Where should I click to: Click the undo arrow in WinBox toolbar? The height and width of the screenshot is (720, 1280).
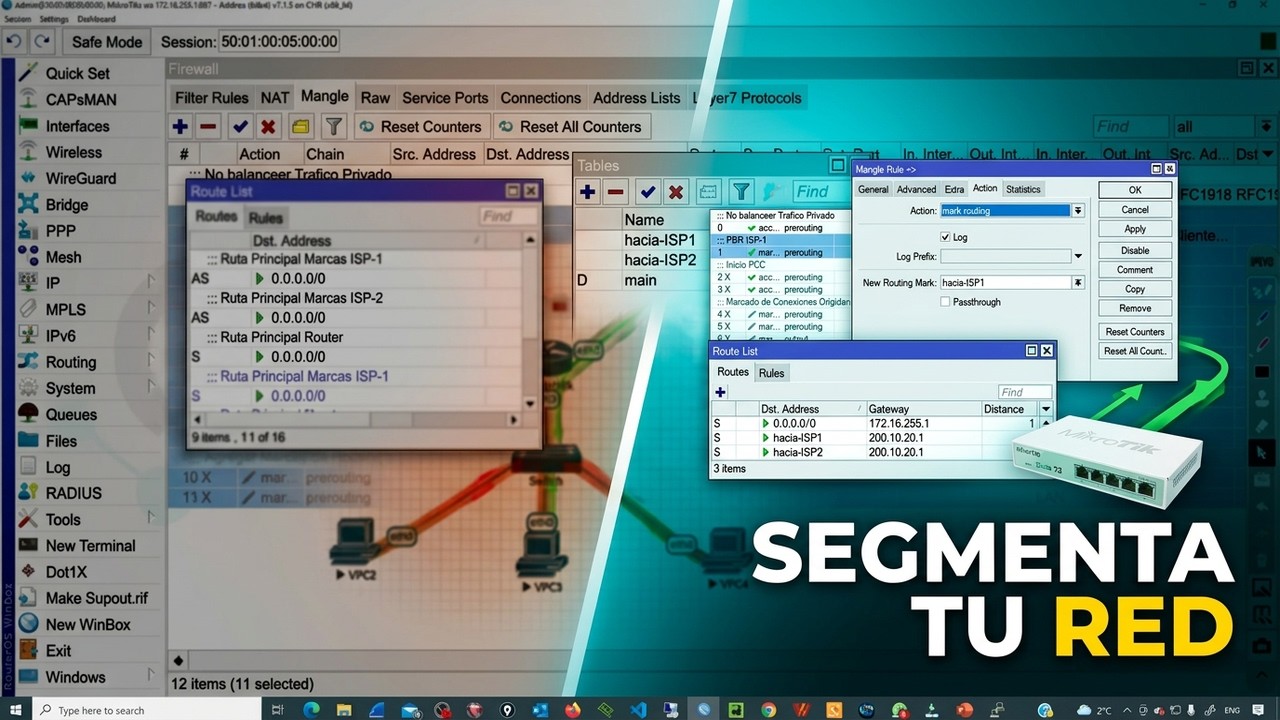(14, 42)
